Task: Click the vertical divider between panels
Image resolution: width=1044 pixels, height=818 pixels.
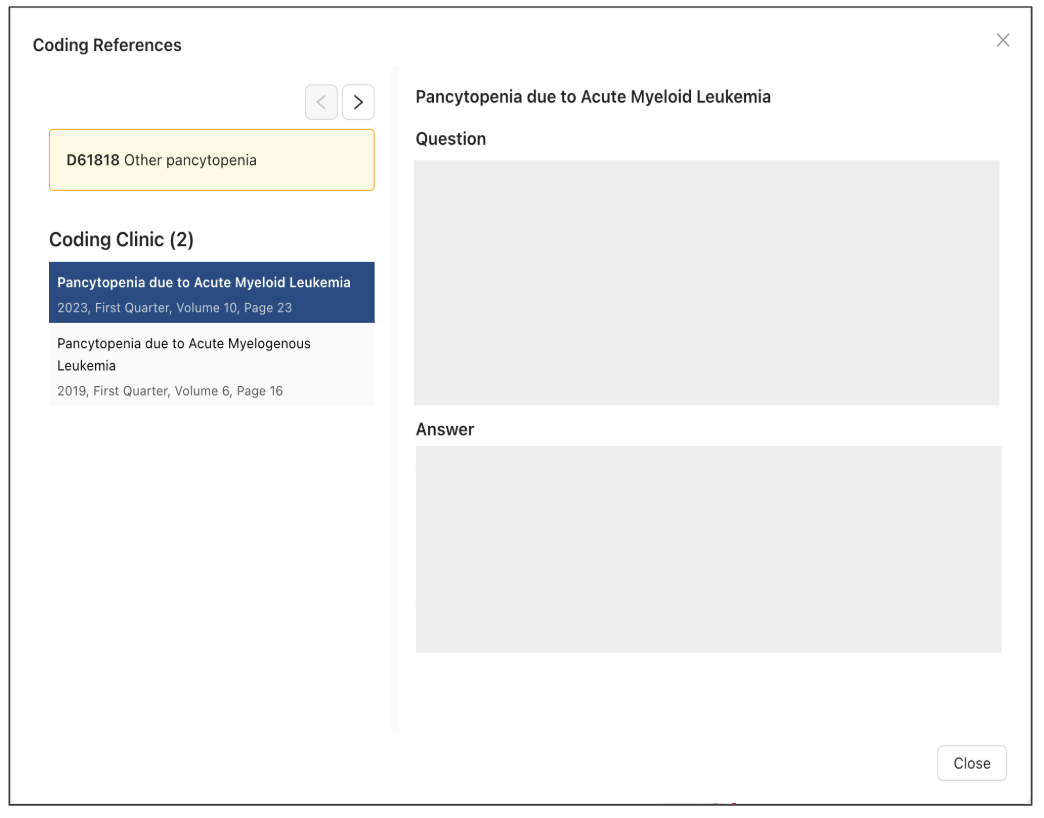Action: point(396,400)
